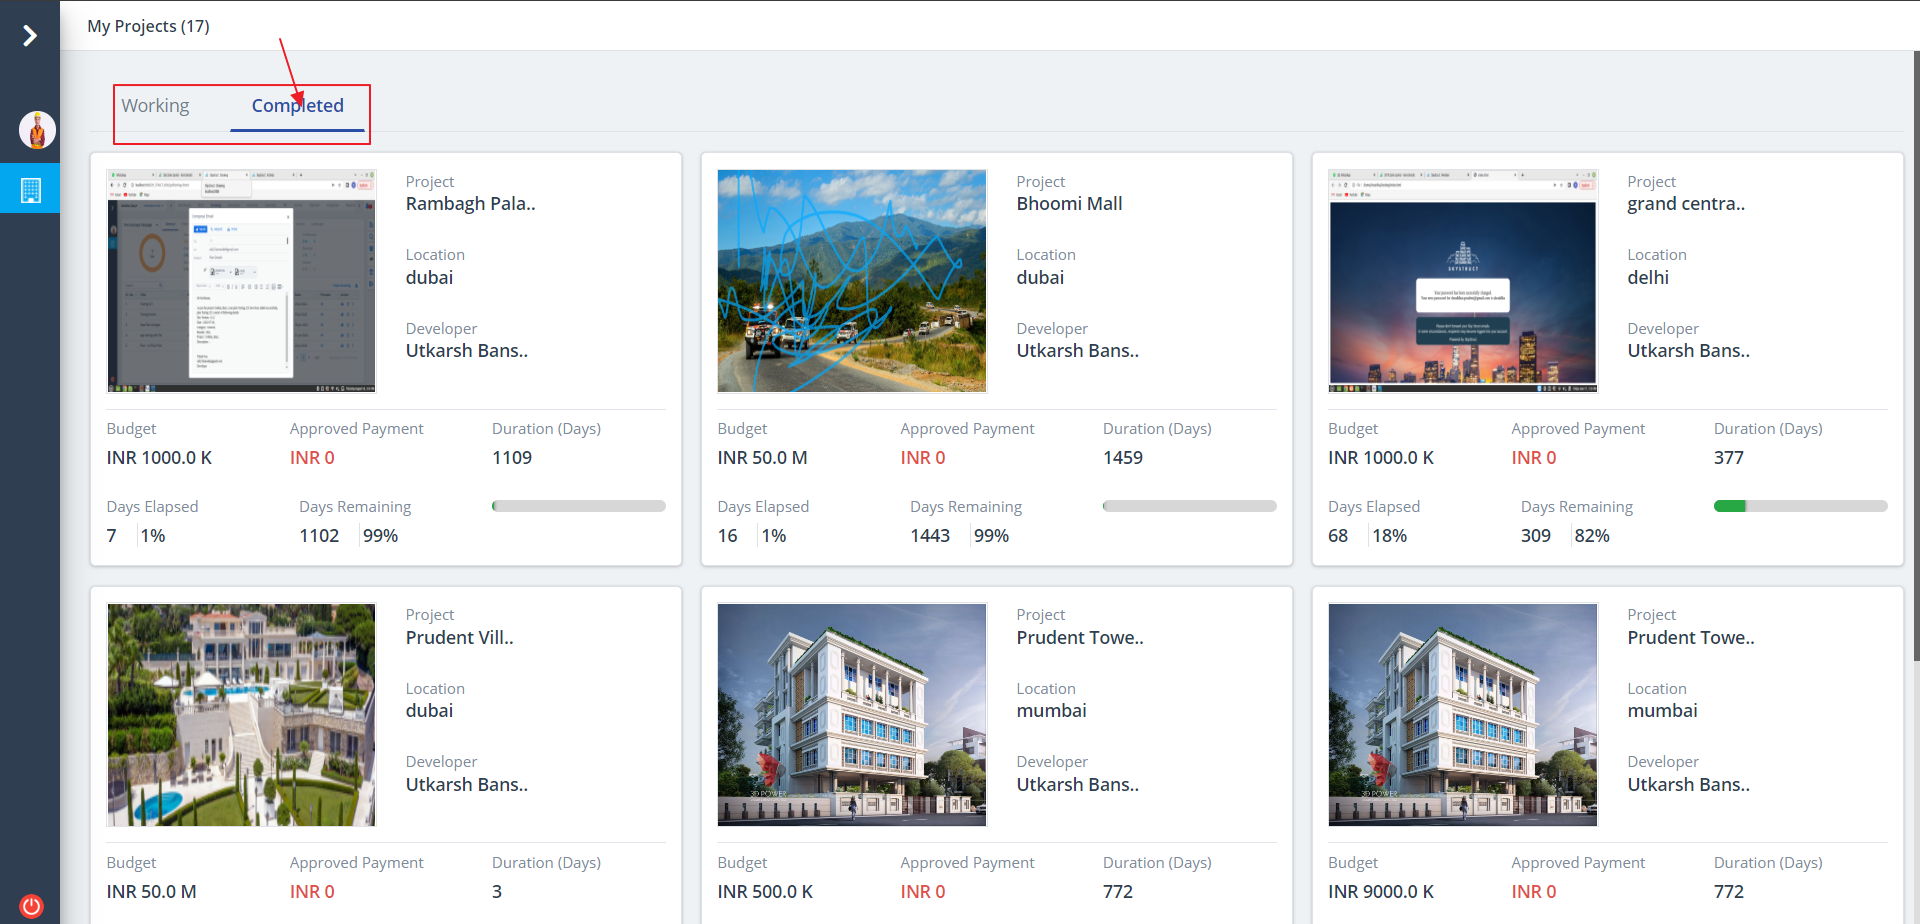Click the red power logout icon
The height and width of the screenshot is (924, 1920).
[x=31, y=905]
